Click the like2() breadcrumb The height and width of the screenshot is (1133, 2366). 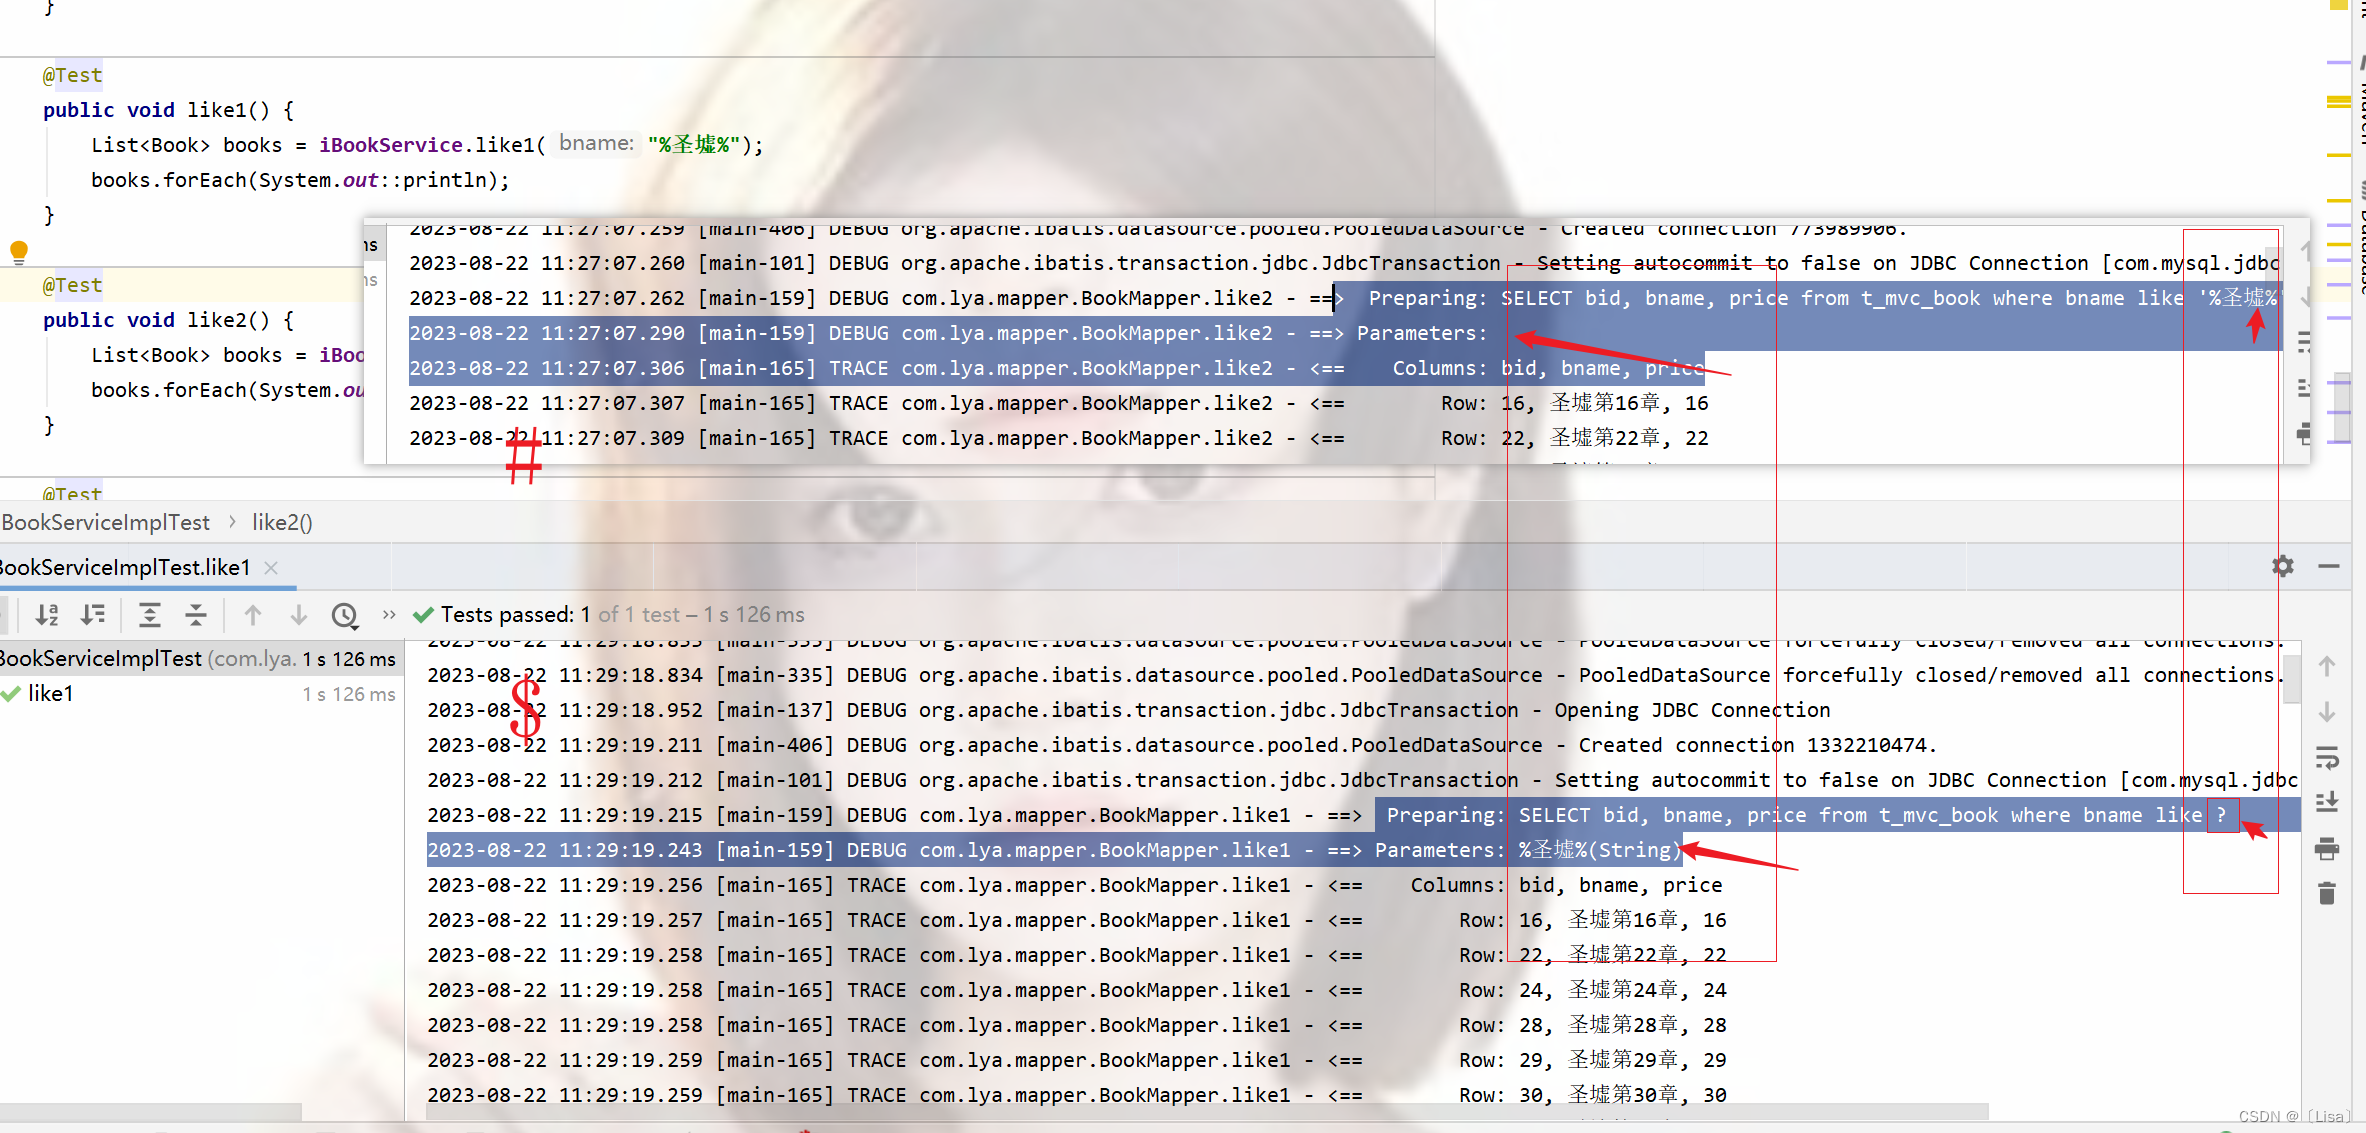pyautogui.click(x=282, y=522)
